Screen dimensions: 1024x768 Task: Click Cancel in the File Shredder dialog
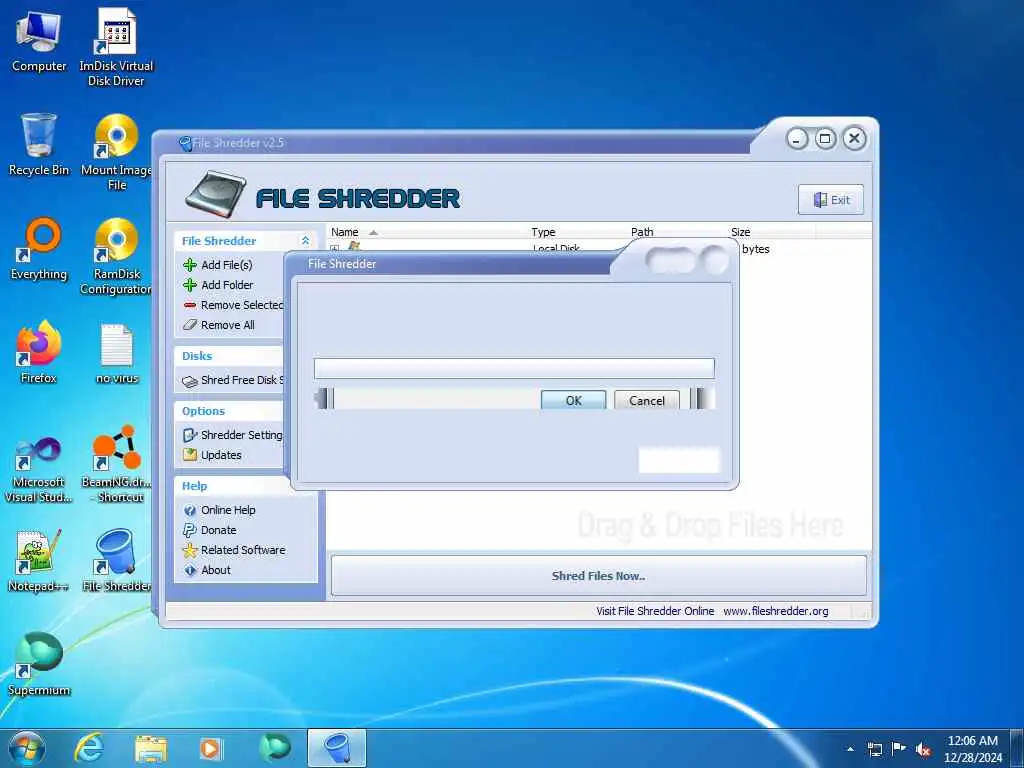pos(647,400)
